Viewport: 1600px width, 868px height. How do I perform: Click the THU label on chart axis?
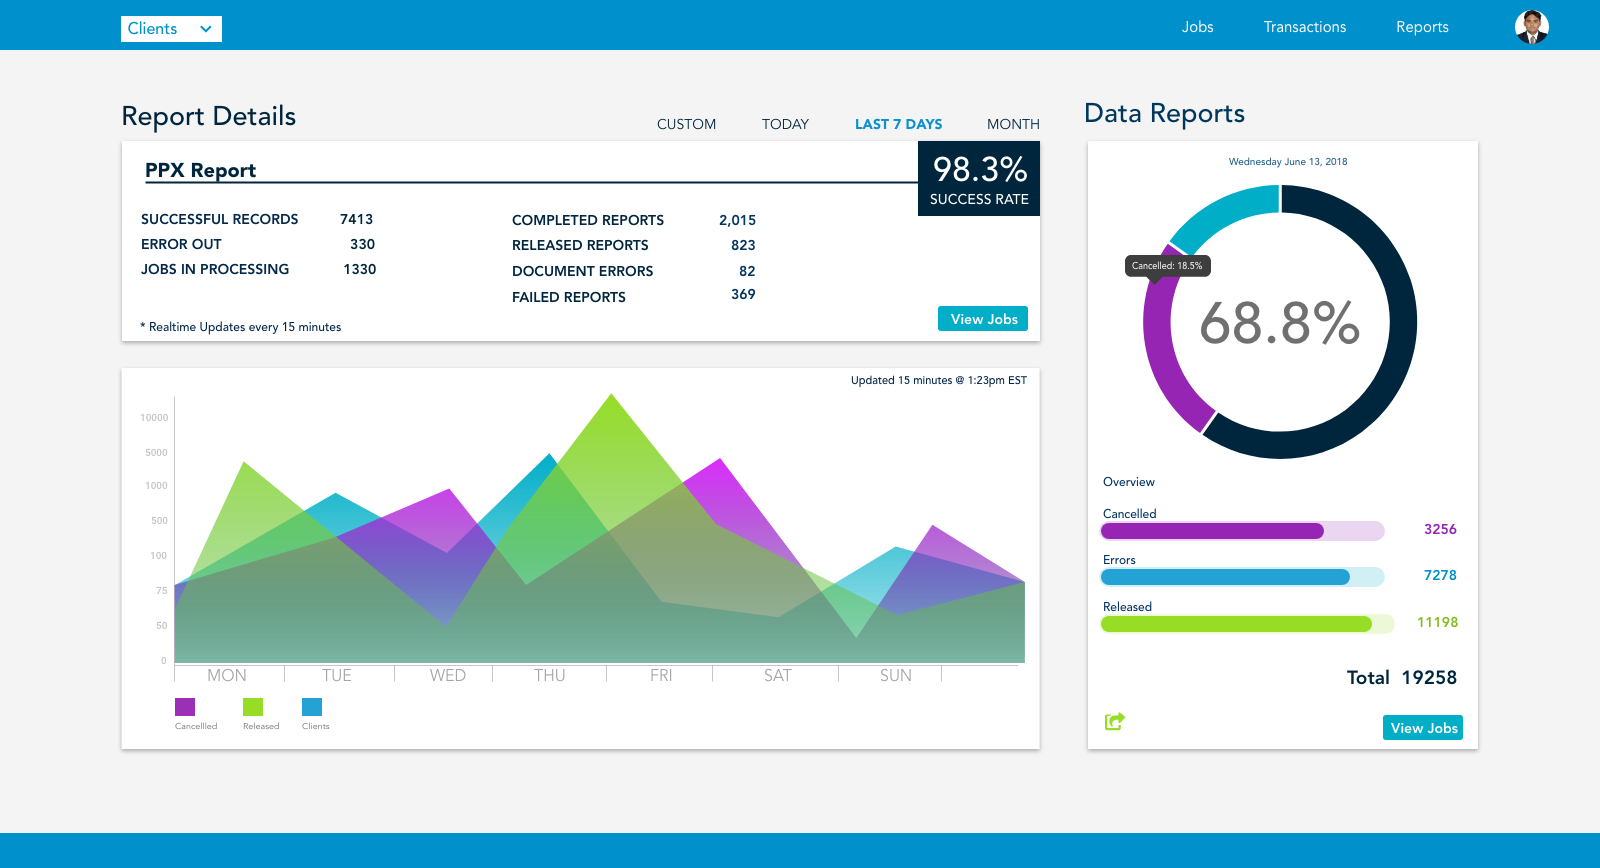point(550,675)
